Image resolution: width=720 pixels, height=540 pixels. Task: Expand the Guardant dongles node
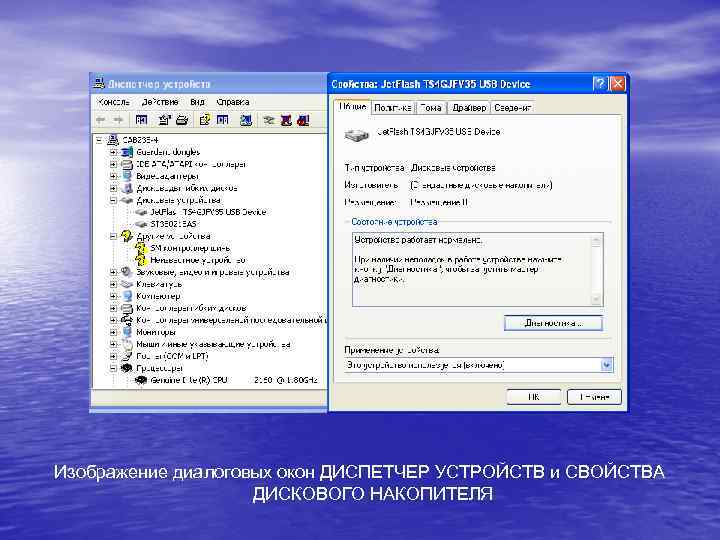point(113,152)
